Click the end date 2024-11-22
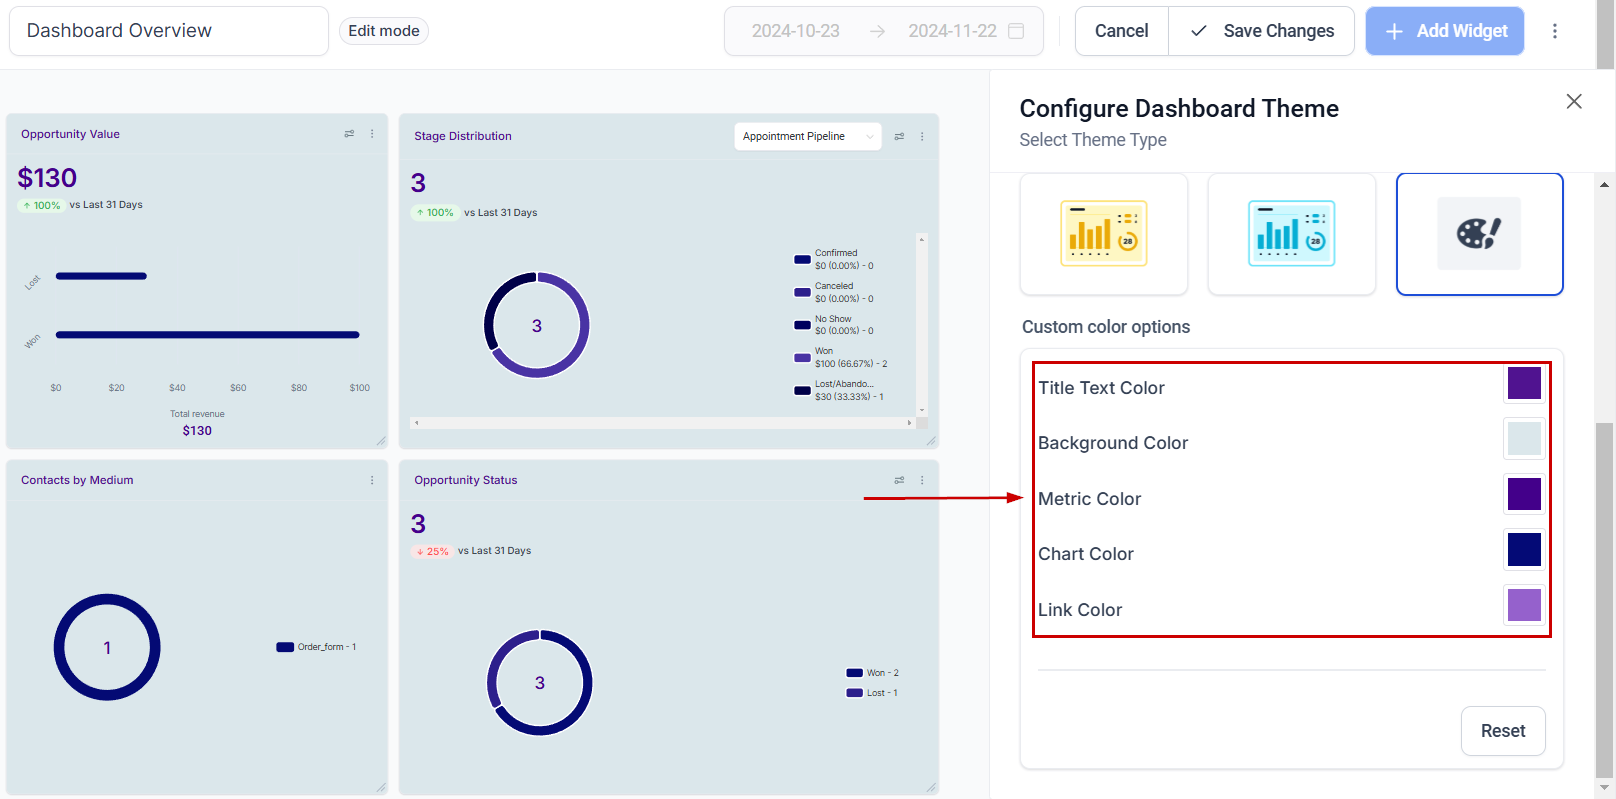Image resolution: width=1616 pixels, height=799 pixels. pyautogui.click(x=952, y=31)
